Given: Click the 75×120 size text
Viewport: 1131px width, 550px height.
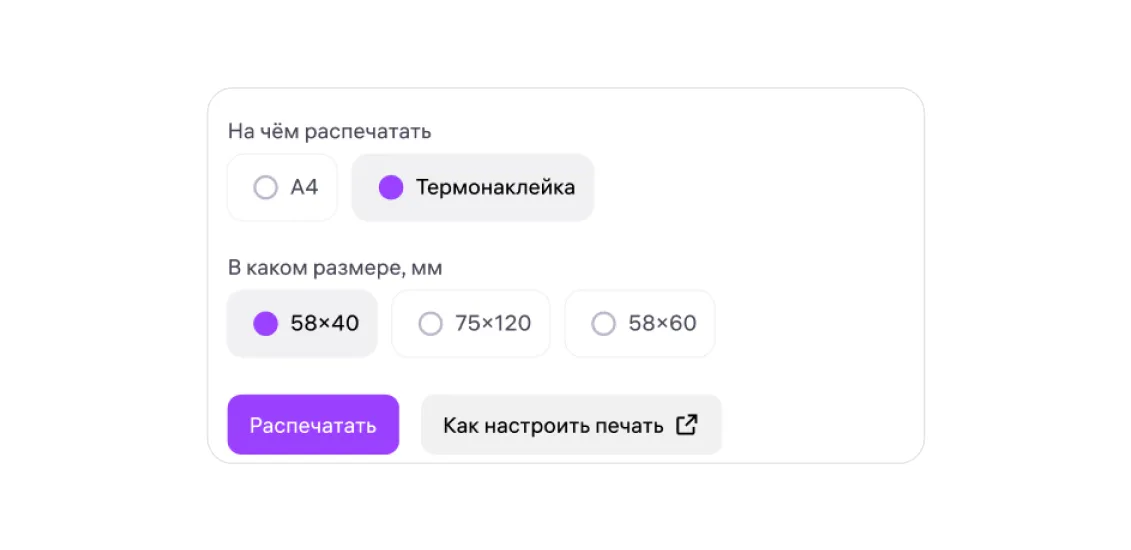Looking at the screenshot, I should (492, 323).
